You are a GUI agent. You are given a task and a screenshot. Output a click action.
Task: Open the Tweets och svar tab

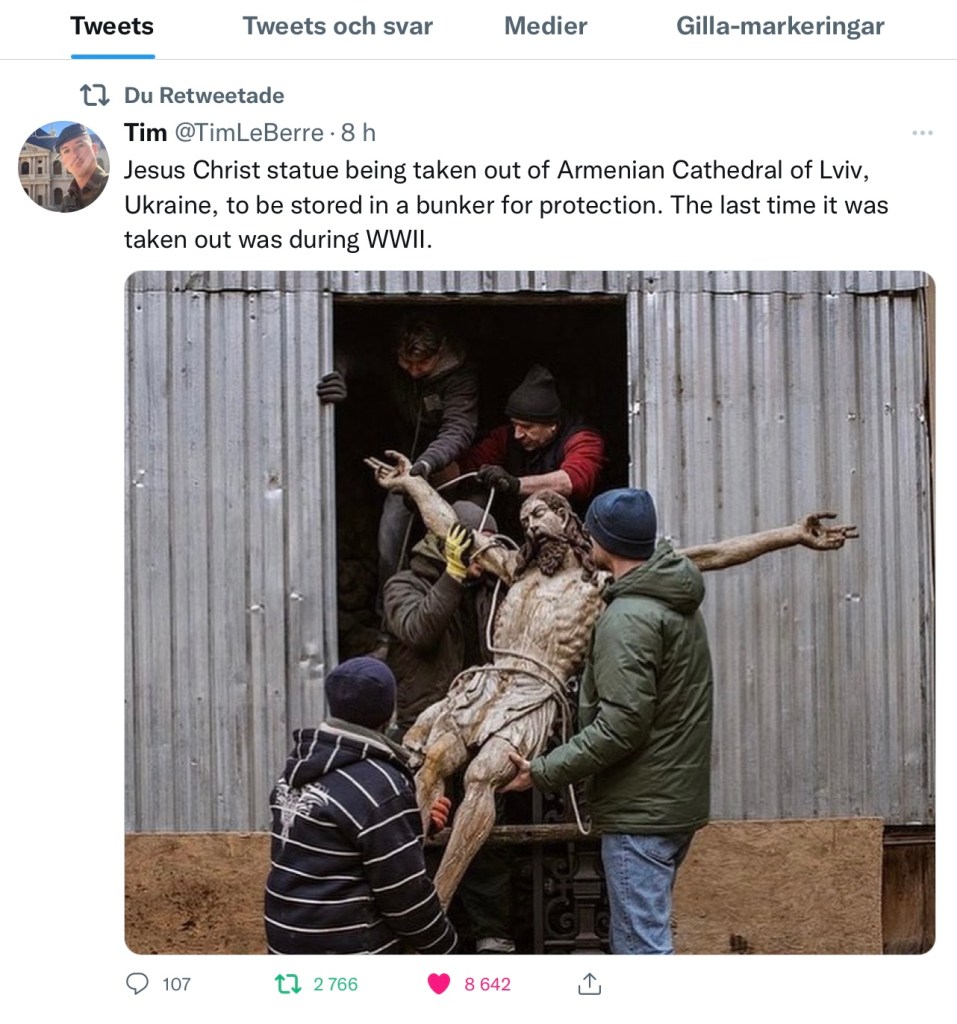coord(337,27)
